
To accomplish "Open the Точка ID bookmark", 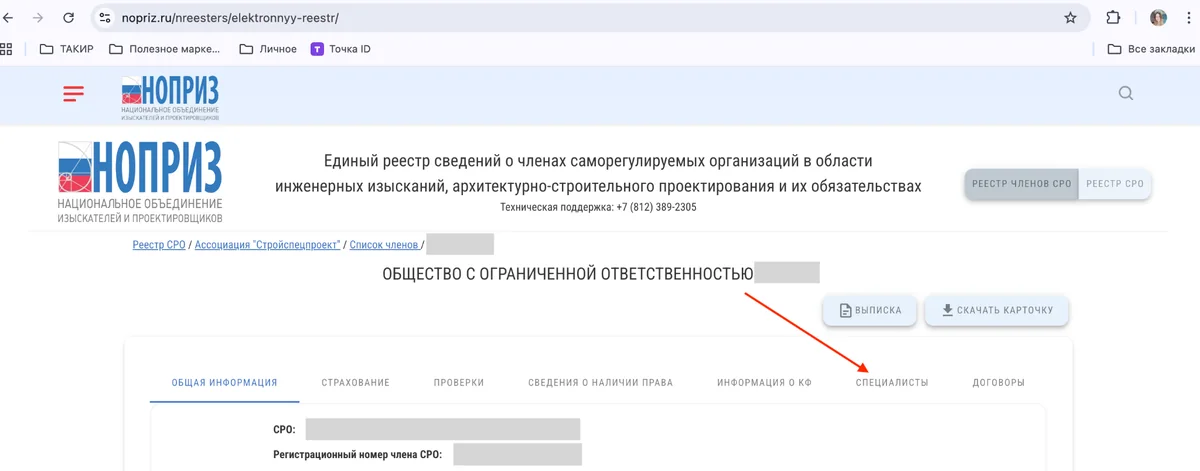I will (341, 49).
